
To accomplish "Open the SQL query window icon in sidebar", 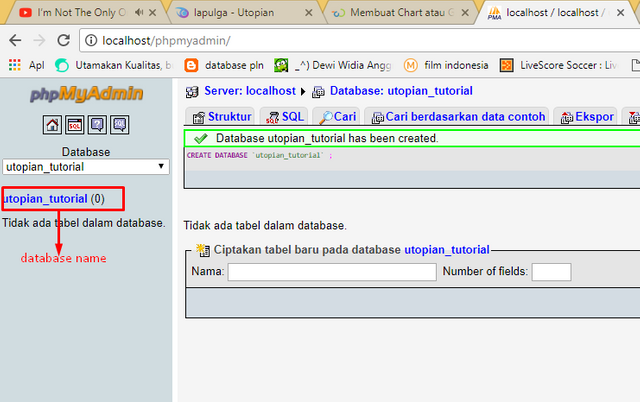I will [x=75, y=124].
